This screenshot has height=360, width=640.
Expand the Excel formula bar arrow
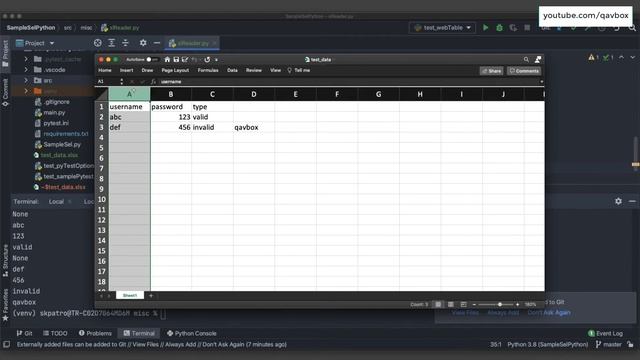pos(541,82)
